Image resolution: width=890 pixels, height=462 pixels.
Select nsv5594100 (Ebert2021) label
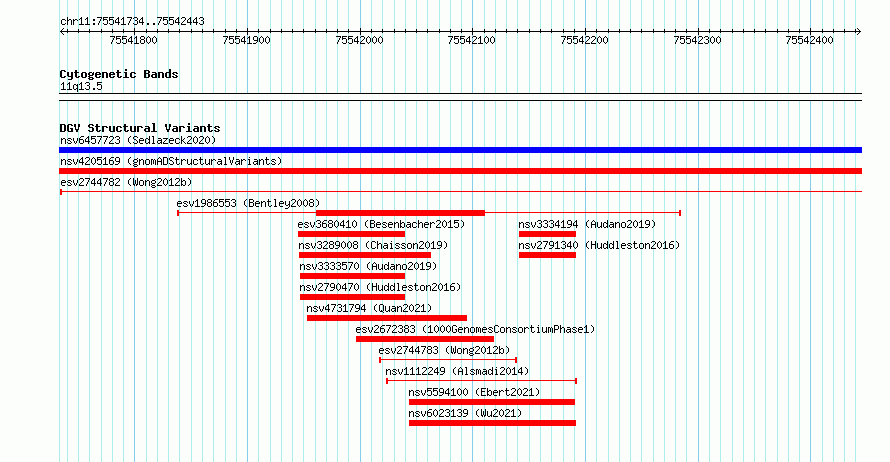(474, 392)
